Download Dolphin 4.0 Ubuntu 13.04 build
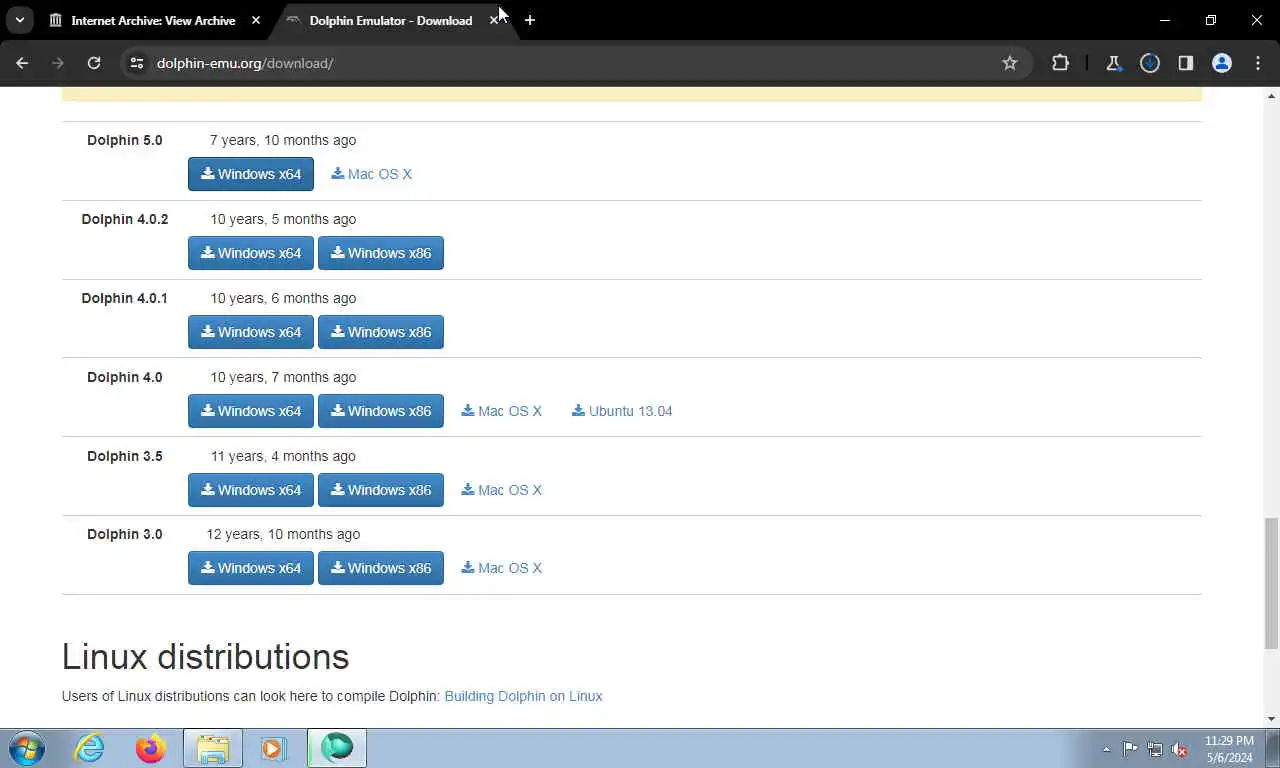Image resolution: width=1280 pixels, height=768 pixels. pyautogui.click(x=622, y=411)
